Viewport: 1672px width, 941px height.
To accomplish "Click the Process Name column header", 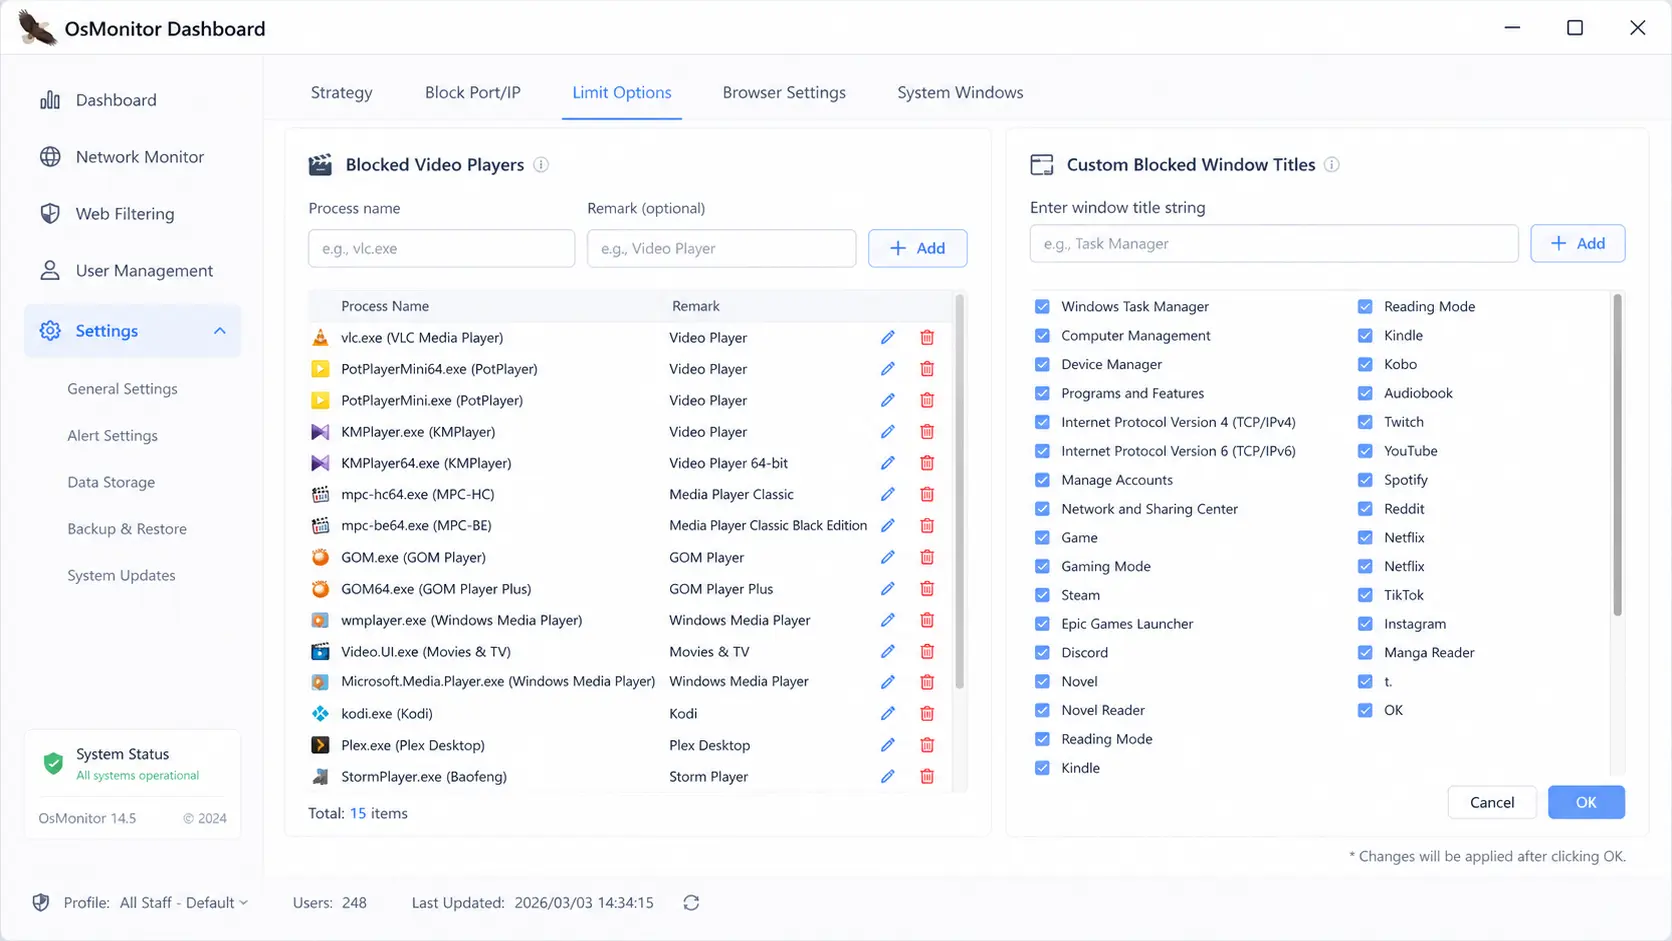I will pos(385,306).
